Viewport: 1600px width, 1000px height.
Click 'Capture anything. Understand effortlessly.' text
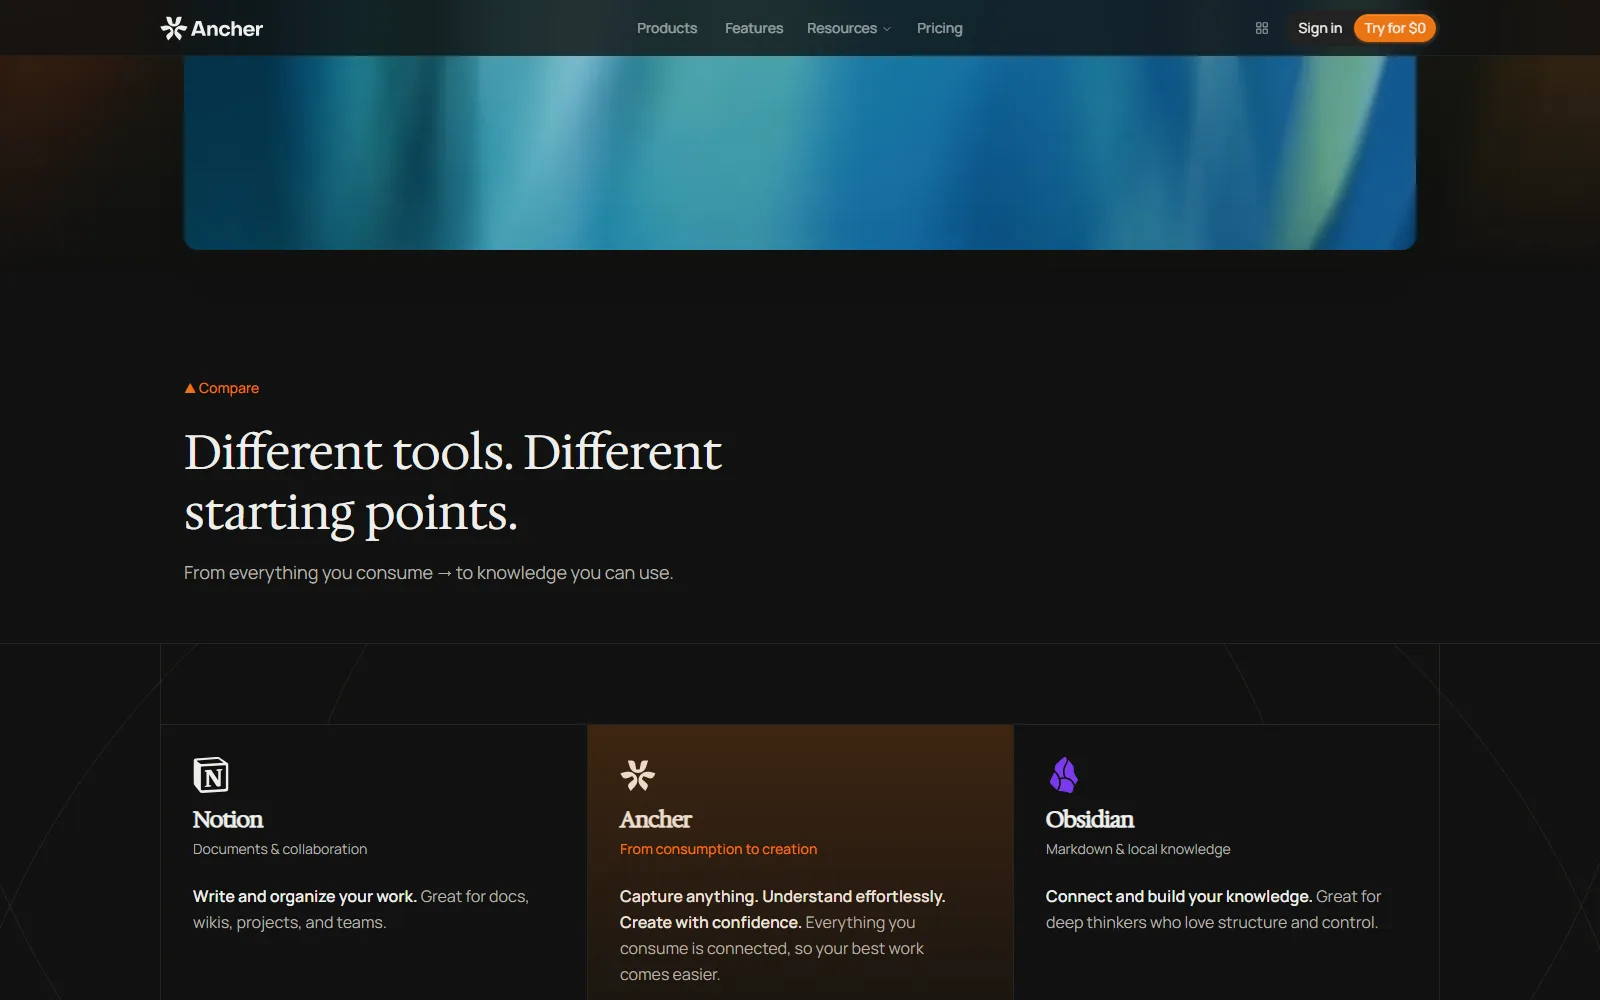click(782, 897)
